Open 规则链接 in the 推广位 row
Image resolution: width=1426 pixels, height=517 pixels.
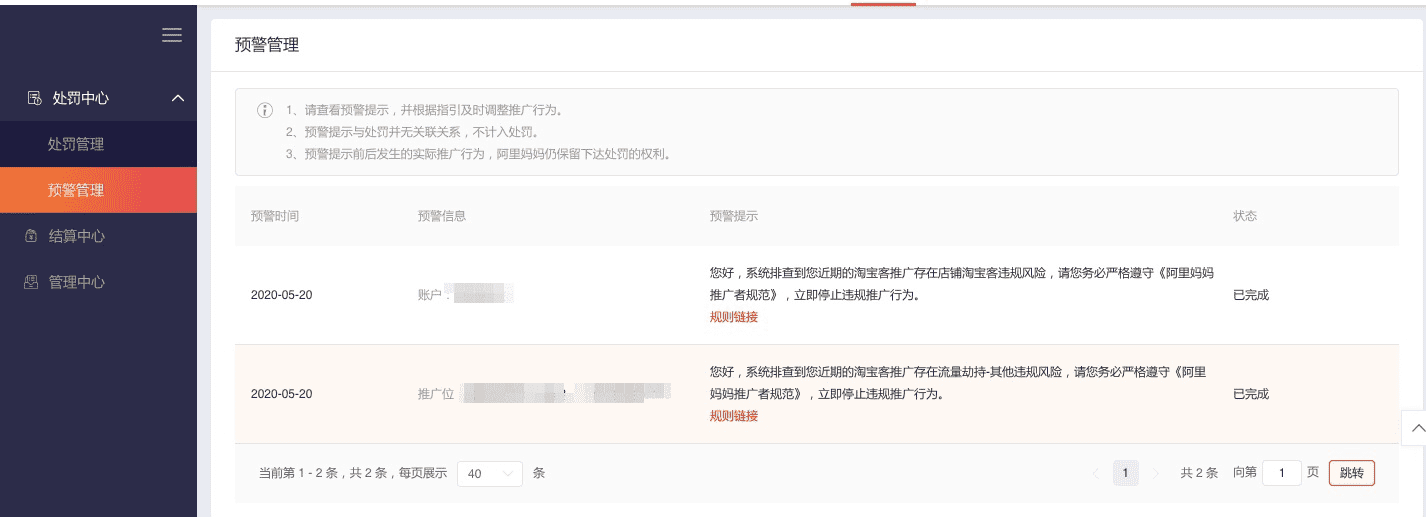[734, 416]
